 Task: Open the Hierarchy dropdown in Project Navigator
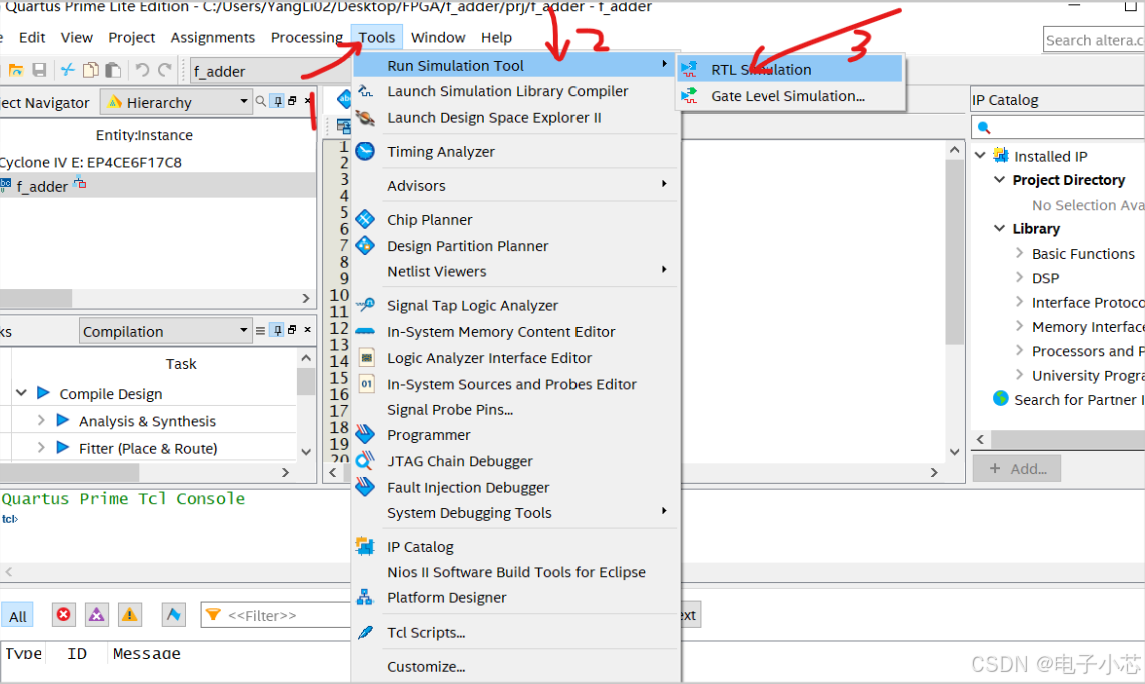coord(244,102)
